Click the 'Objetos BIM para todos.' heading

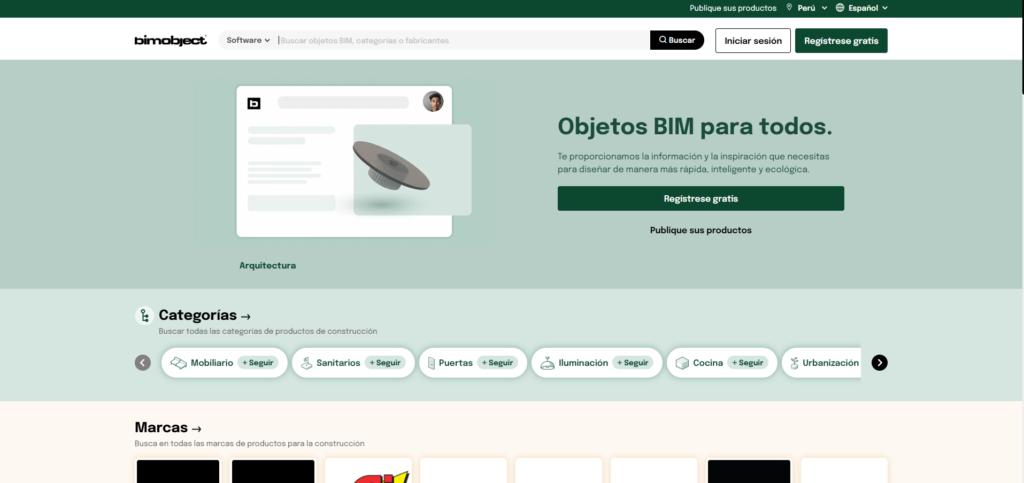(x=695, y=127)
